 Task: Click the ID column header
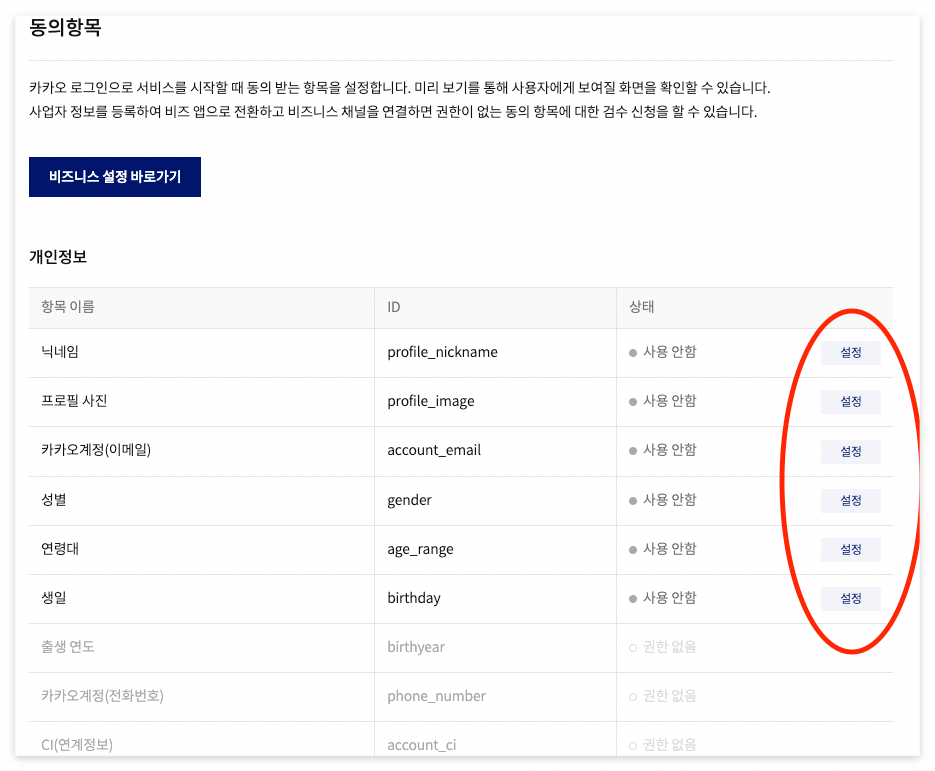tap(394, 307)
